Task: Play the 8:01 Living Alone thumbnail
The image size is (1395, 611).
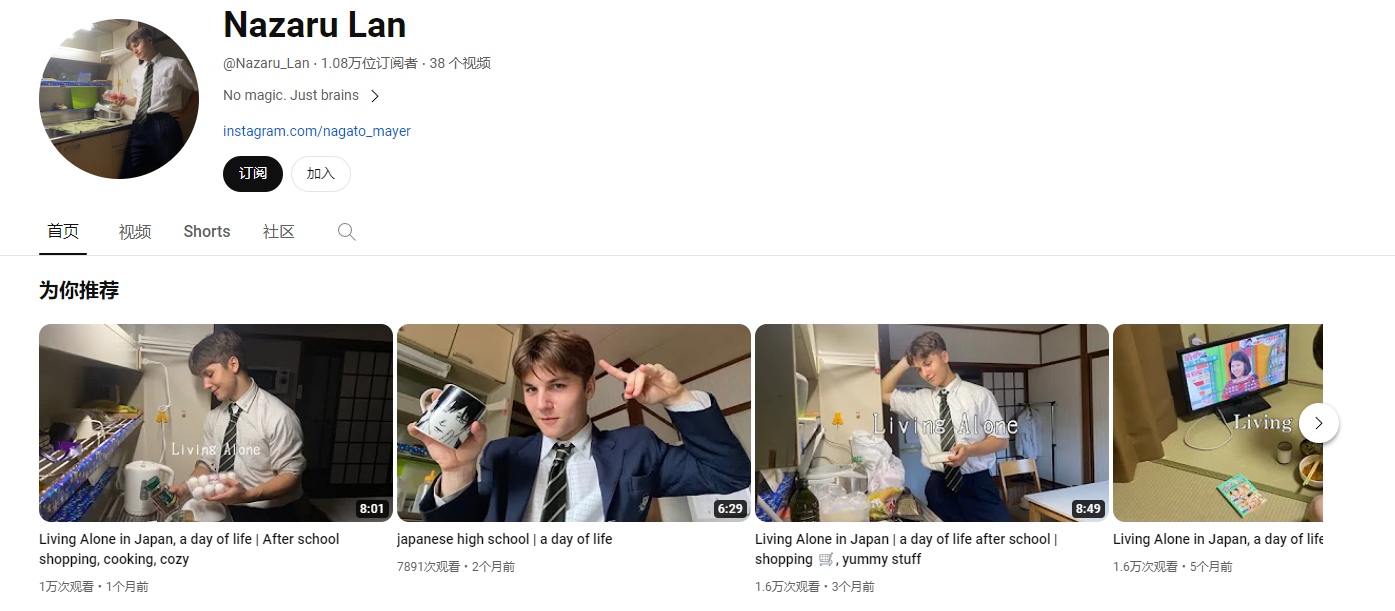Action: coord(216,423)
